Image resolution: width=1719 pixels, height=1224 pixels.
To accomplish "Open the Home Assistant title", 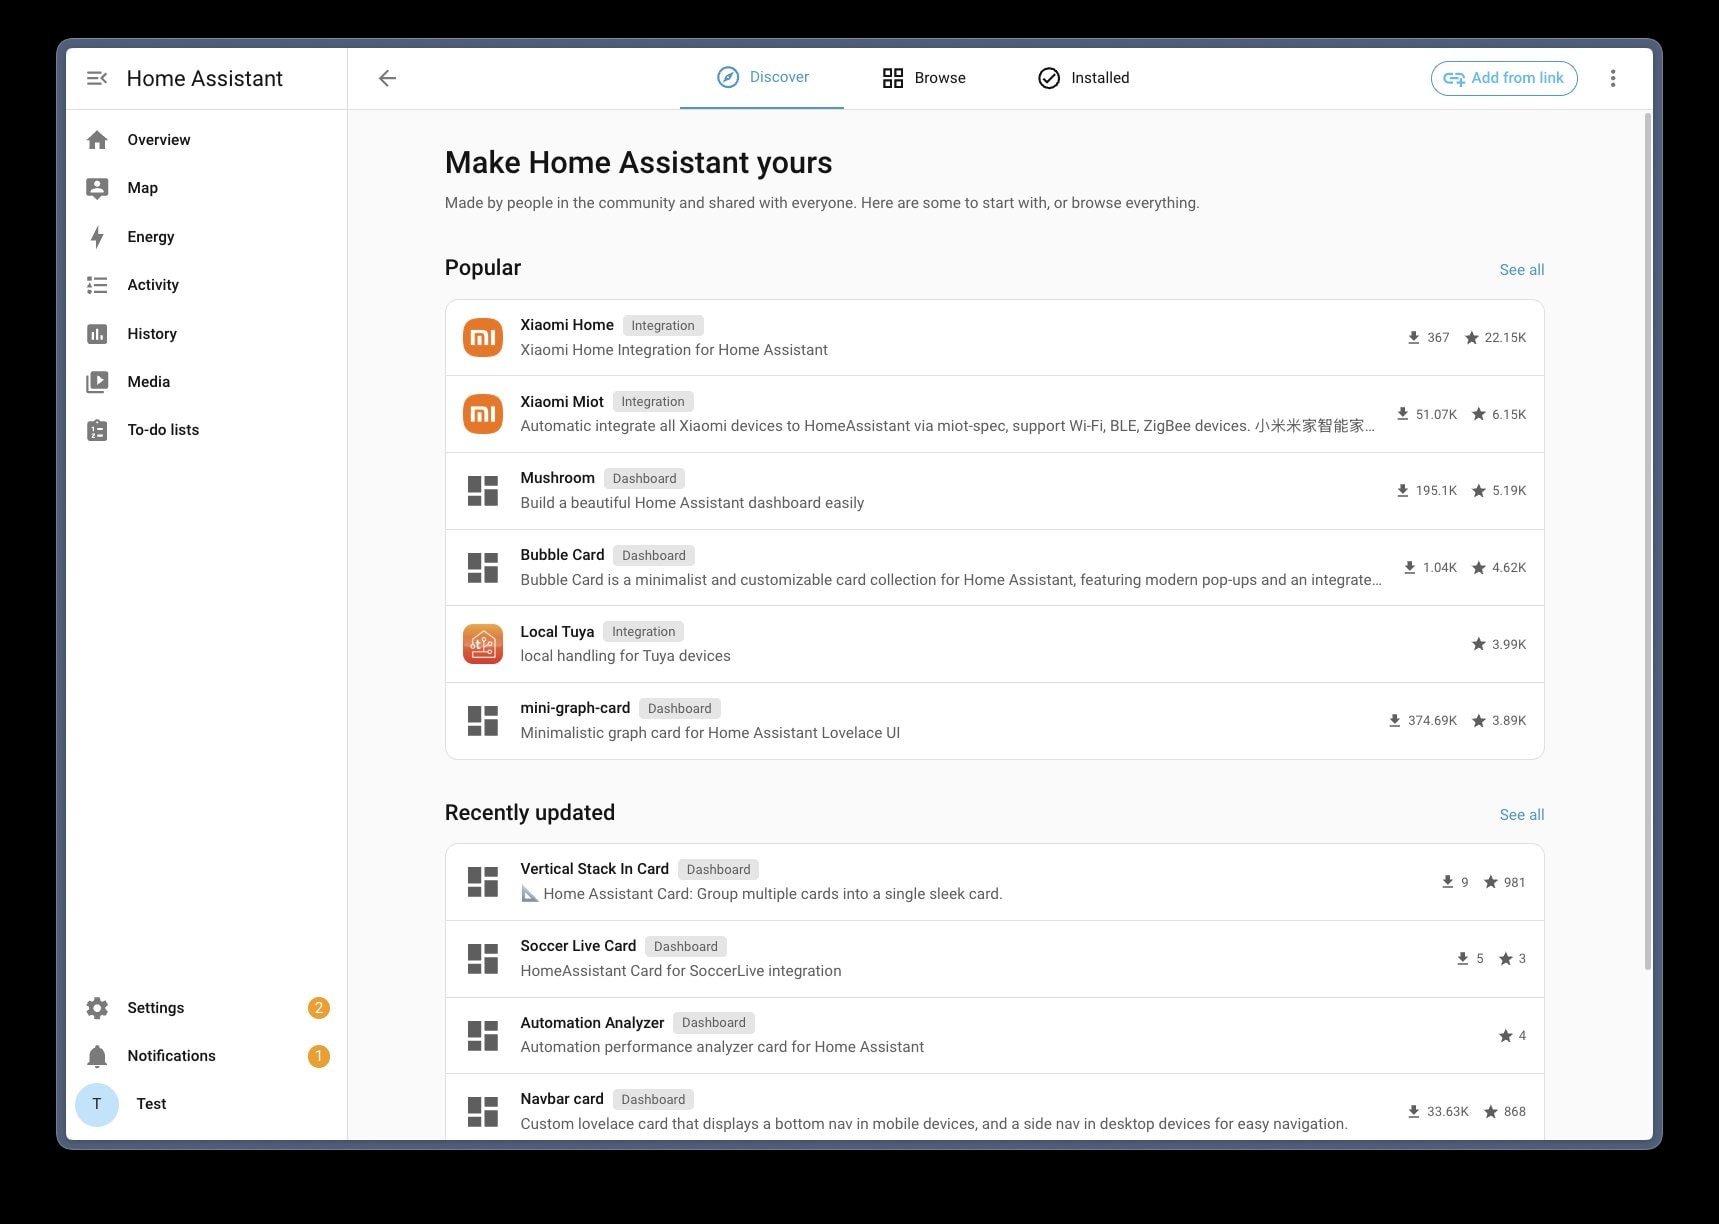I will click(x=205, y=78).
